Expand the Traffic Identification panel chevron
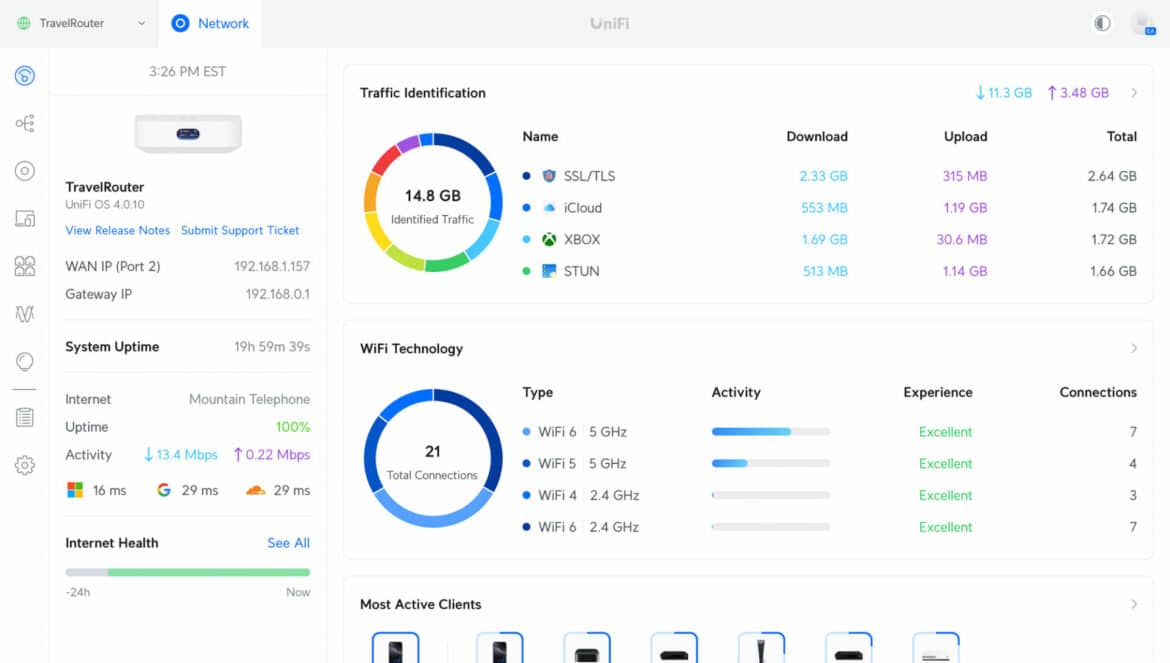This screenshot has height=663, width=1170. (1134, 93)
